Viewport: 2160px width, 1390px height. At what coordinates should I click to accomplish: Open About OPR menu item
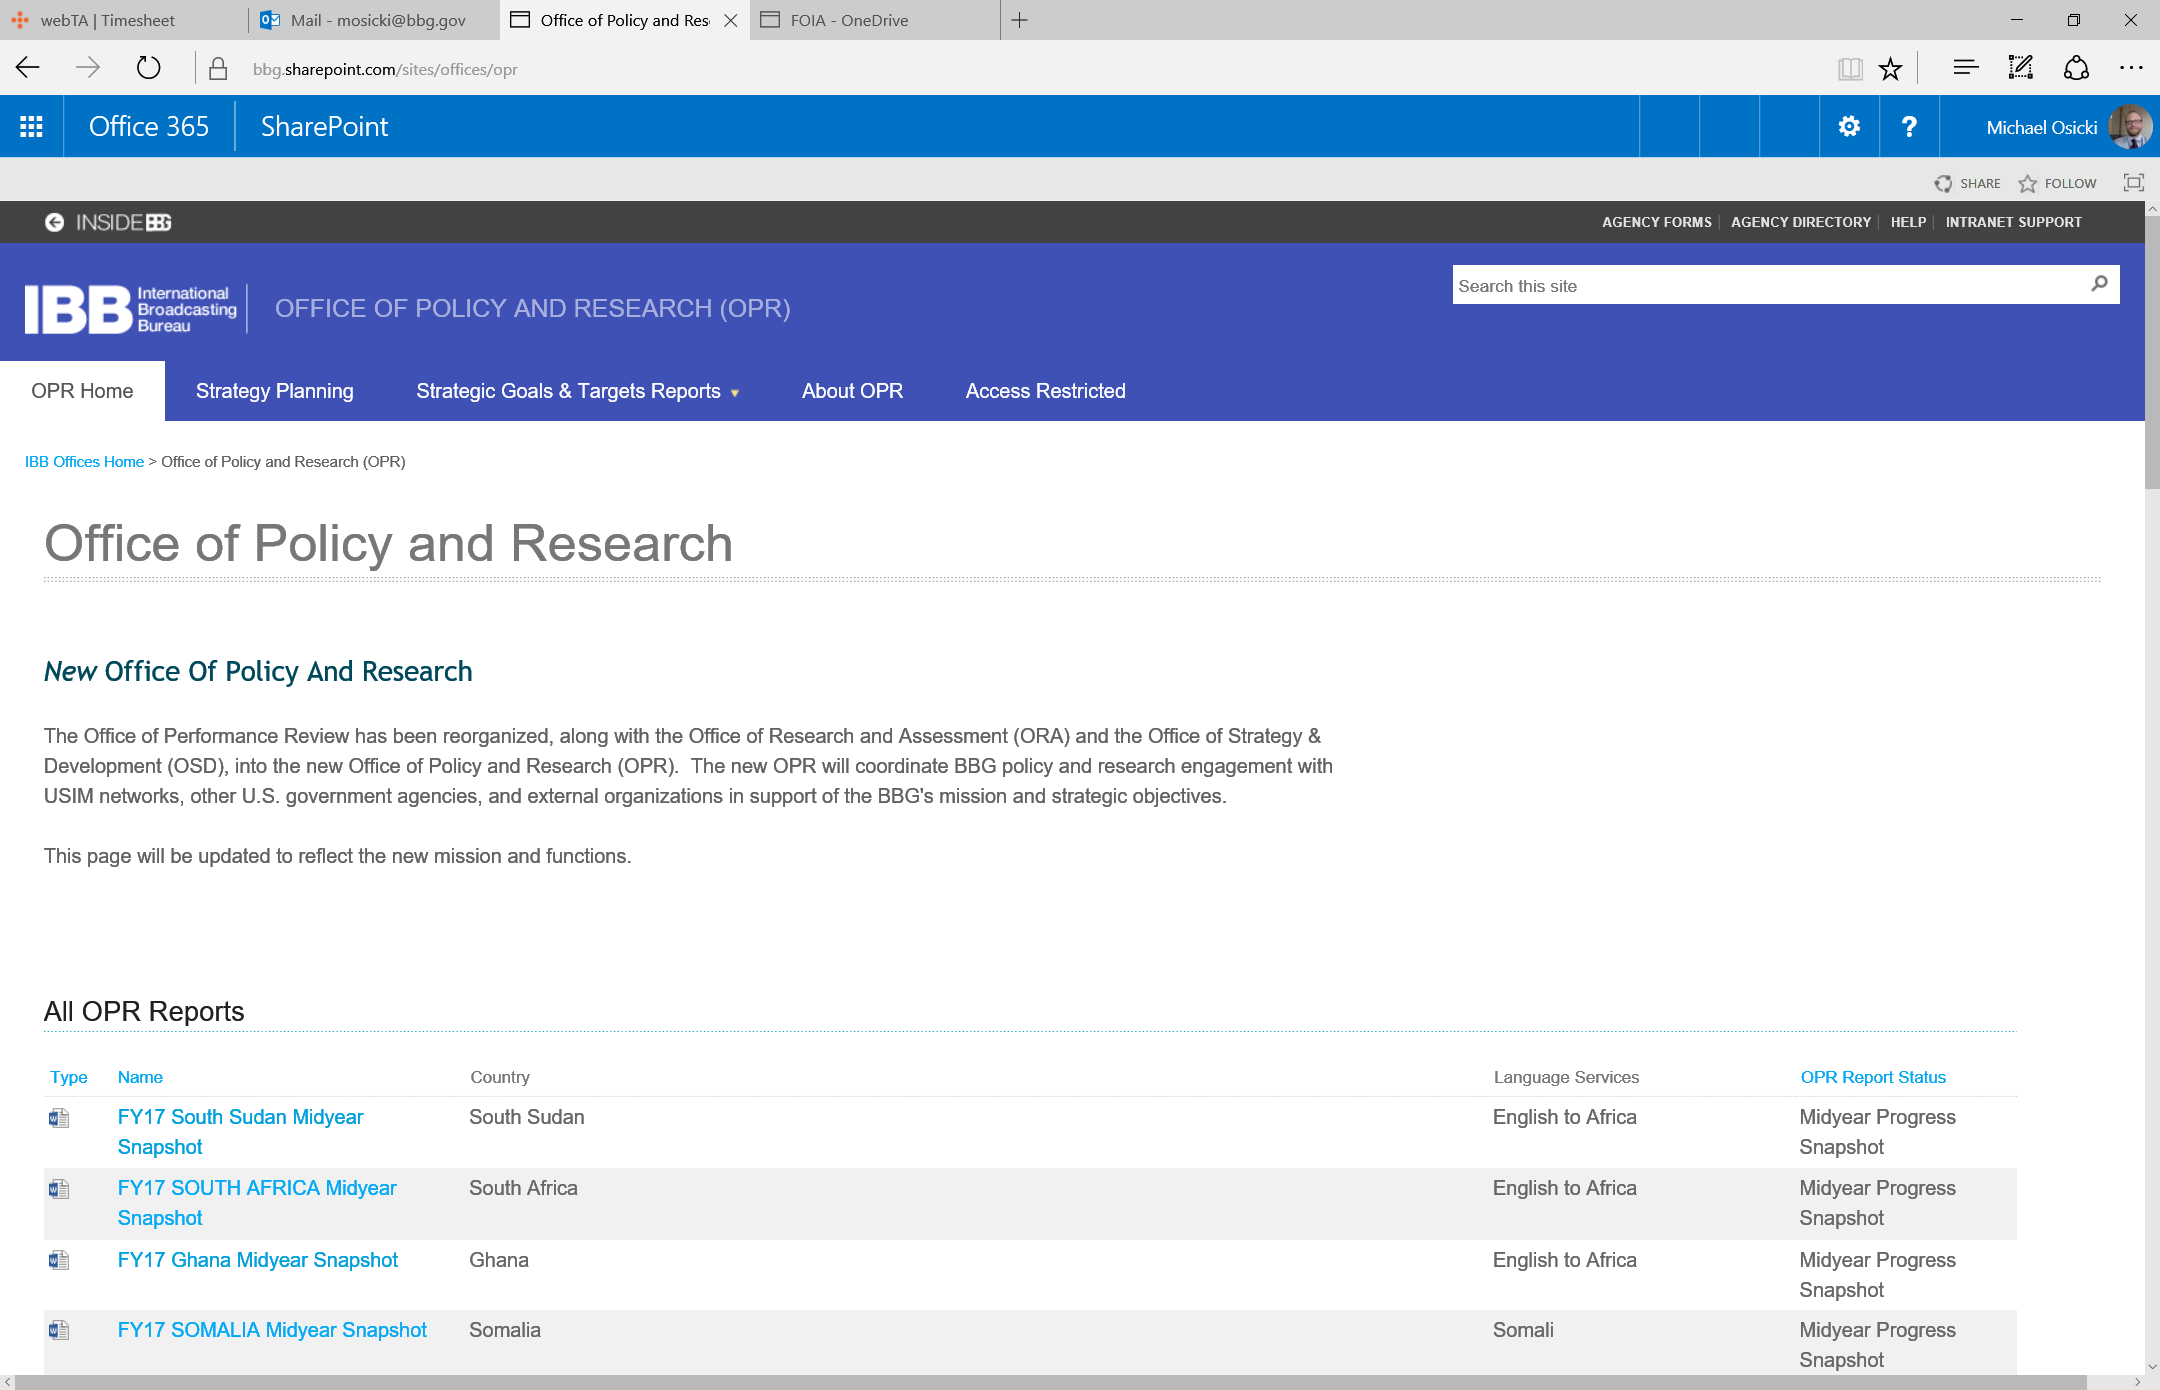coord(852,391)
